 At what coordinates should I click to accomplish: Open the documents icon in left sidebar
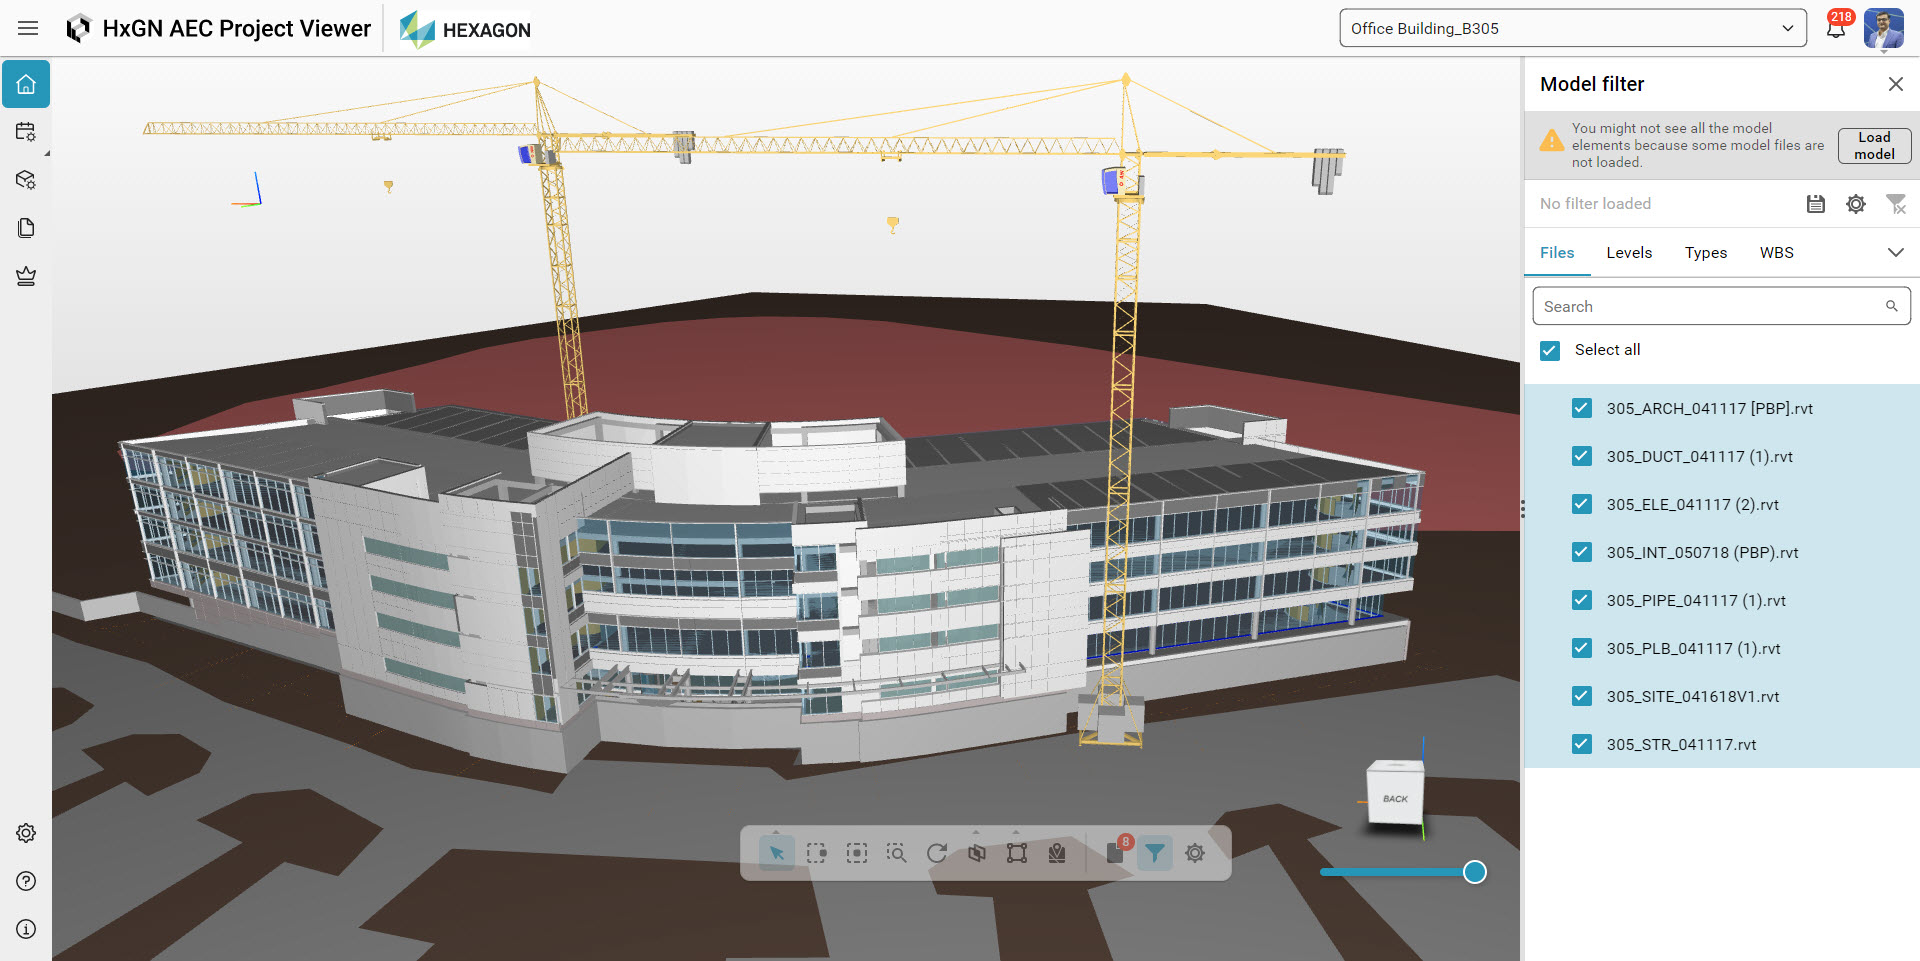26,228
